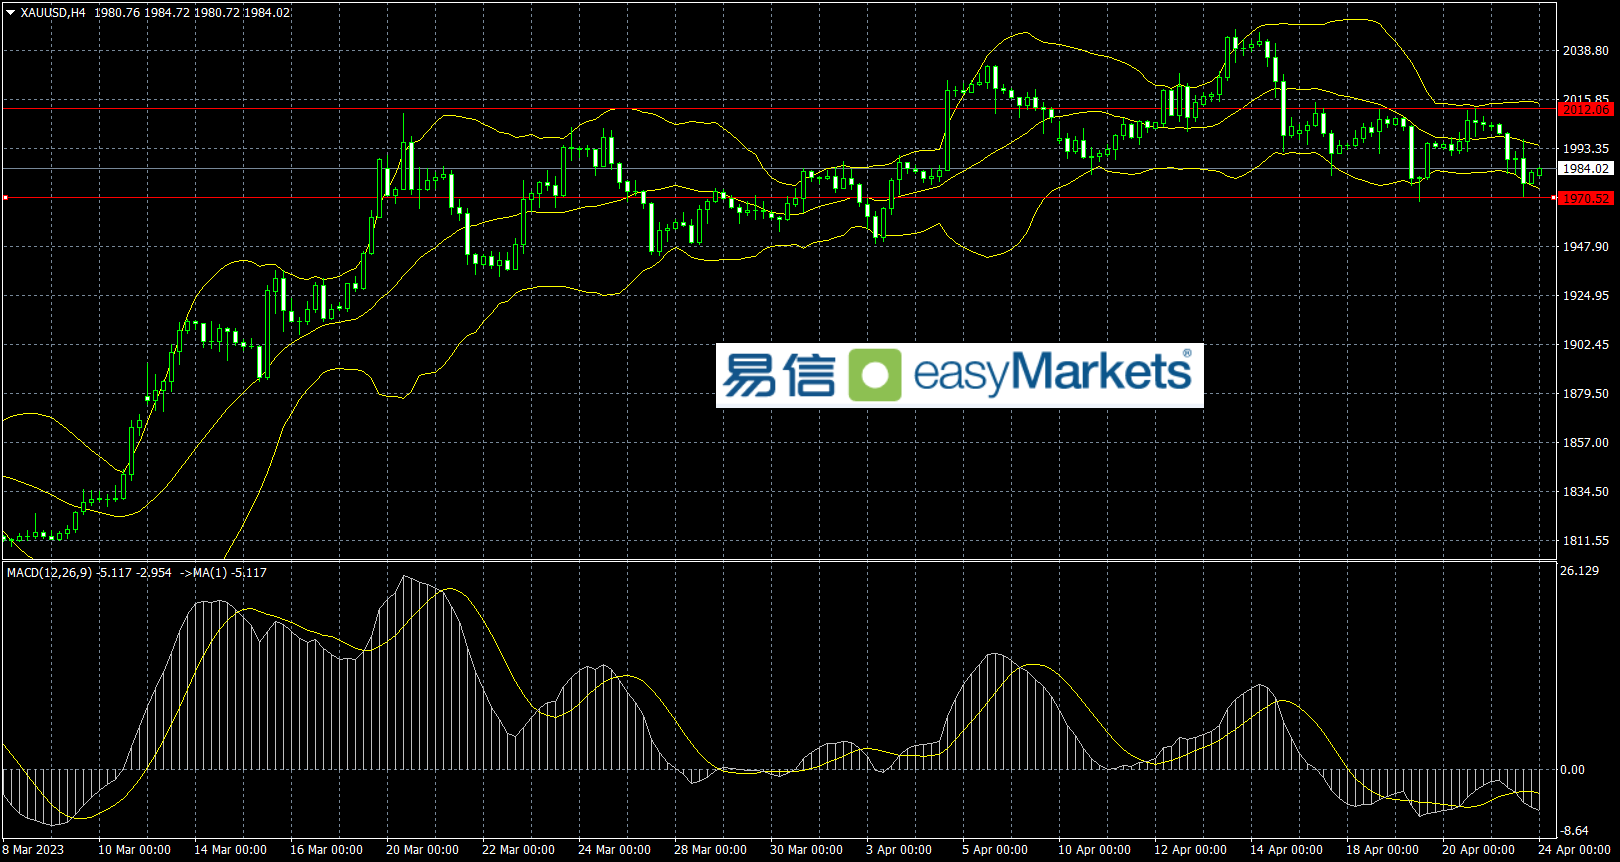This screenshot has width=1620, height=862.
Task: Click the 14 Mar 00:00 time label
Action: coord(230,850)
